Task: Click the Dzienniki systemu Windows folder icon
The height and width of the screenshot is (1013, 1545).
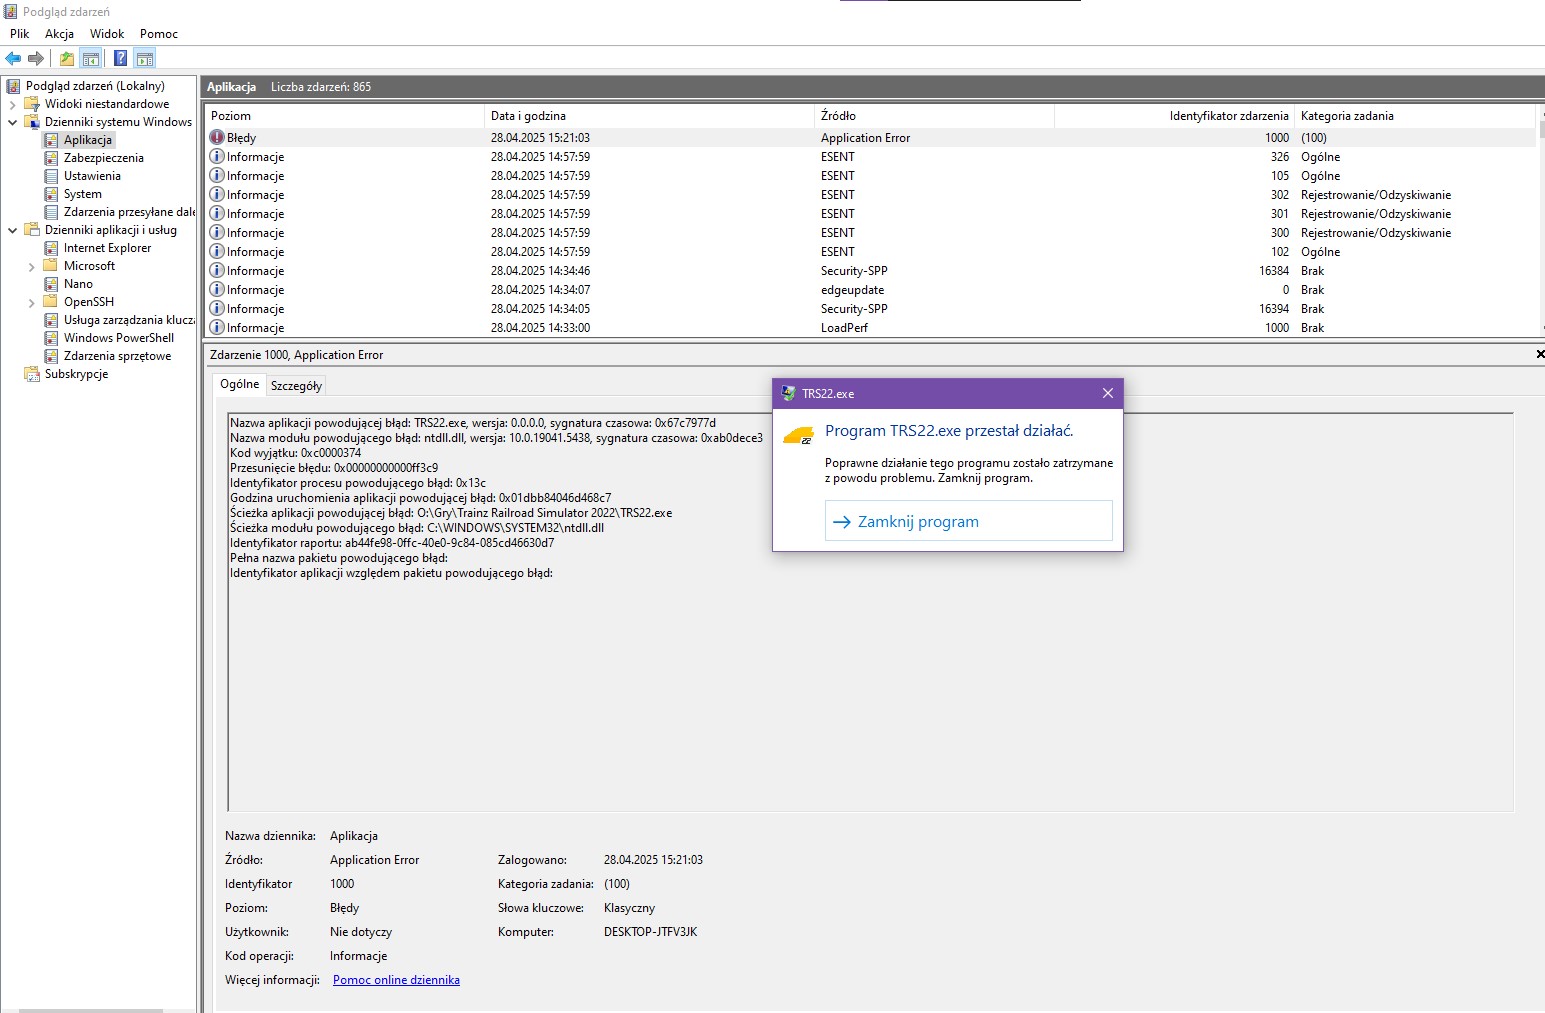Action: (x=32, y=122)
